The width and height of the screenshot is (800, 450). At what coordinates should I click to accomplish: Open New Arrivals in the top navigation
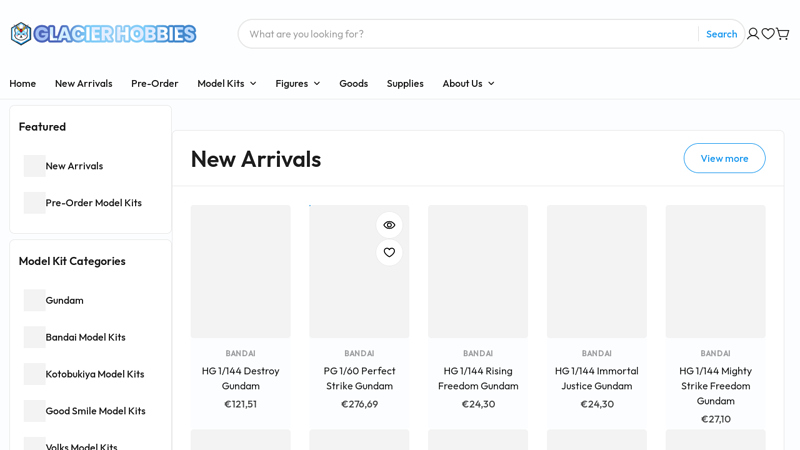pos(84,83)
